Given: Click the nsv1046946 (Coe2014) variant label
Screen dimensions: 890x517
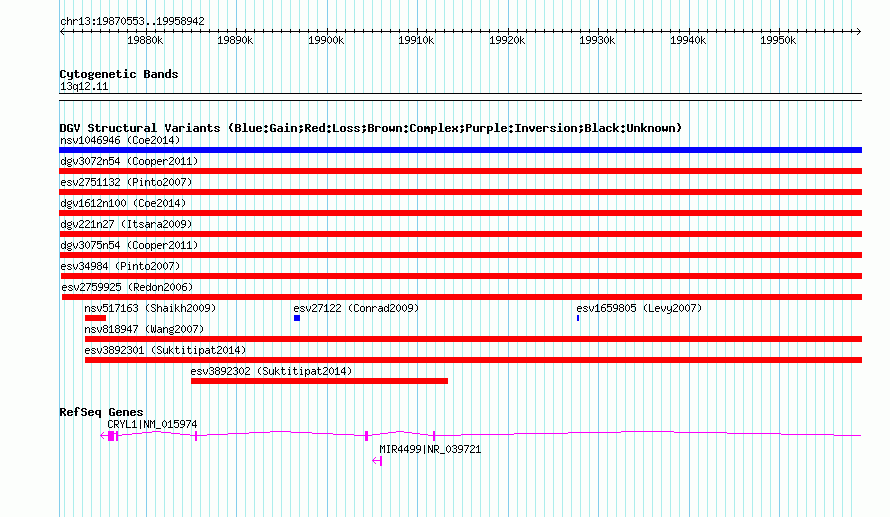Looking at the screenshot, I should 120,140.
